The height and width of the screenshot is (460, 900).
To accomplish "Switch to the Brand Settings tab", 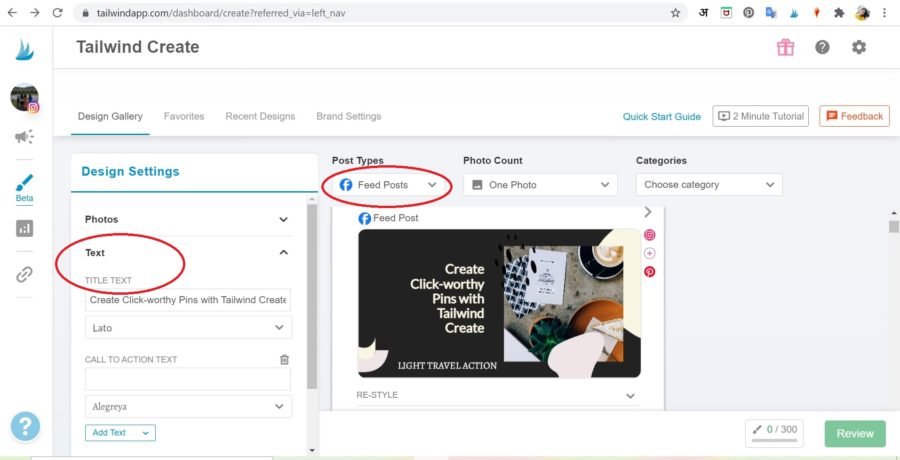I will coord(348,116).
